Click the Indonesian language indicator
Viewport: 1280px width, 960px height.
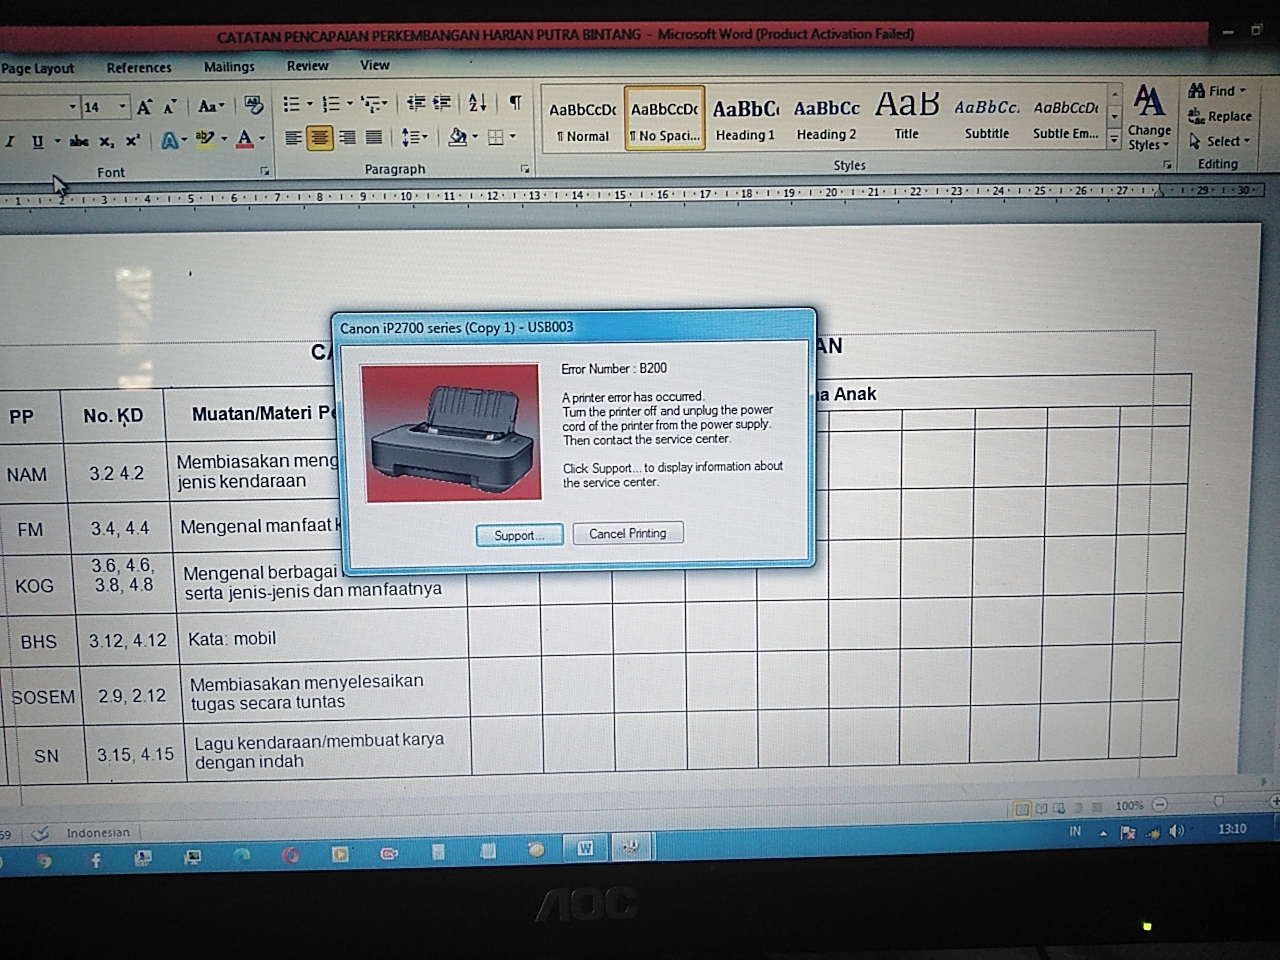[x=98, y=832]
